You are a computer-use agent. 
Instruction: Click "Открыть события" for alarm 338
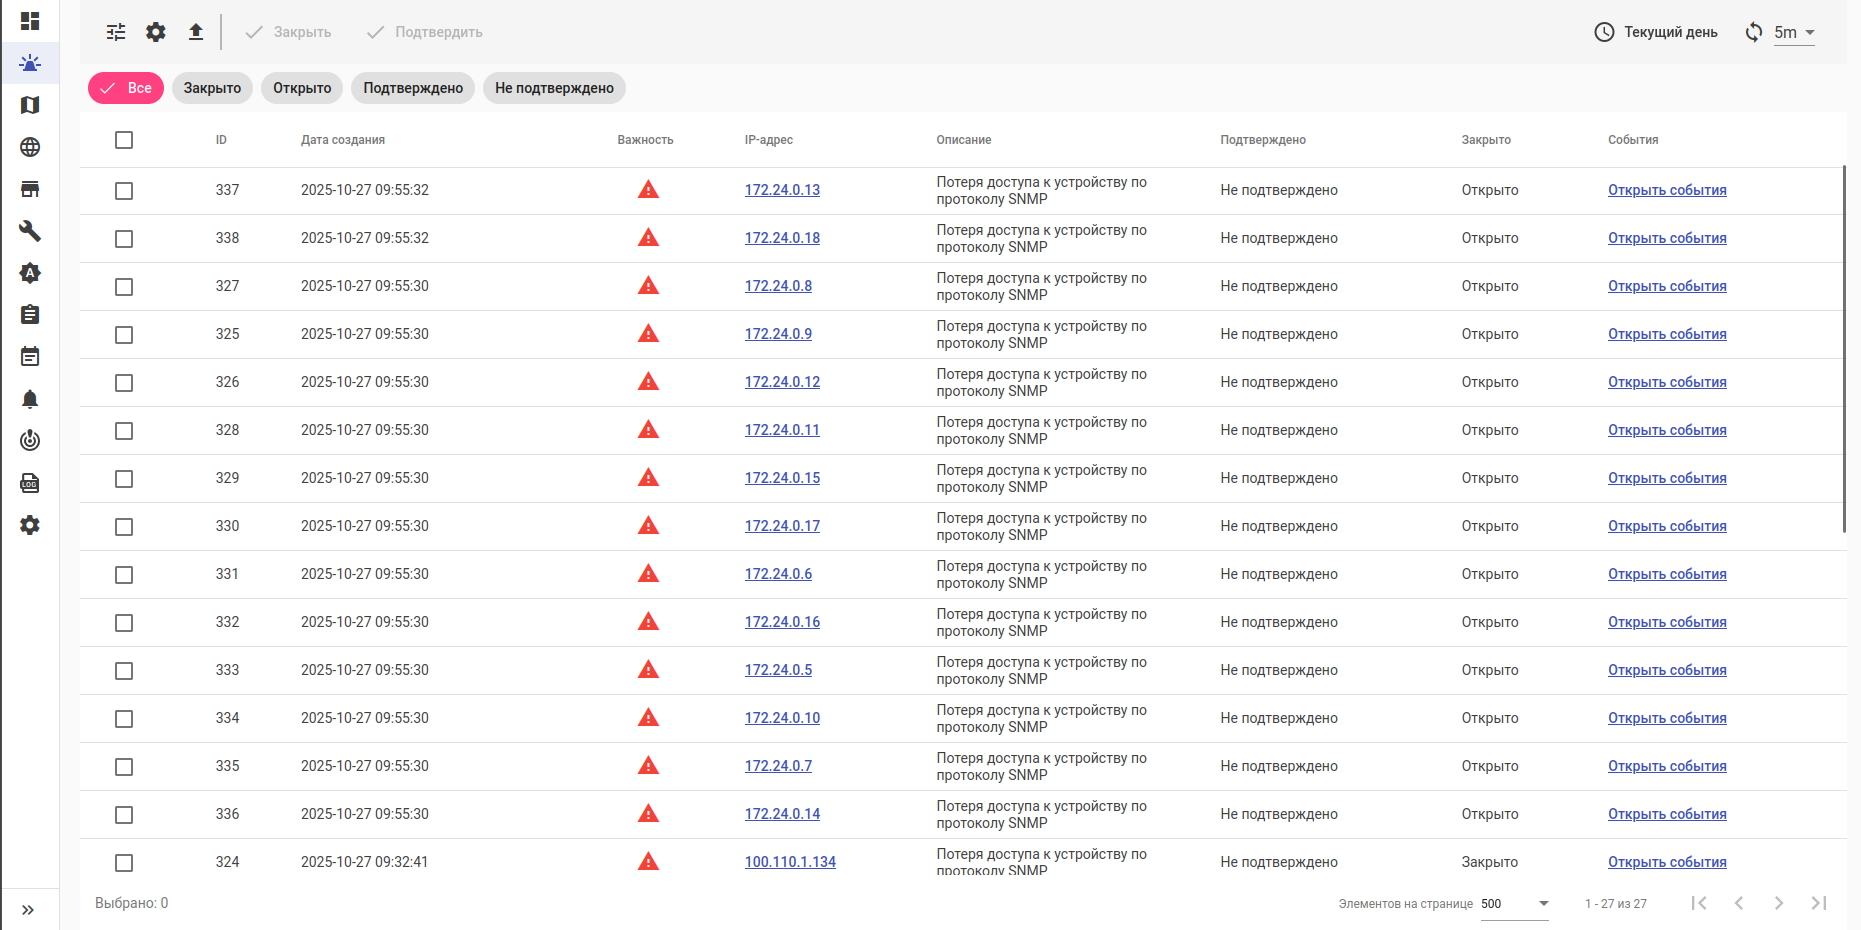pos(1667,238)
